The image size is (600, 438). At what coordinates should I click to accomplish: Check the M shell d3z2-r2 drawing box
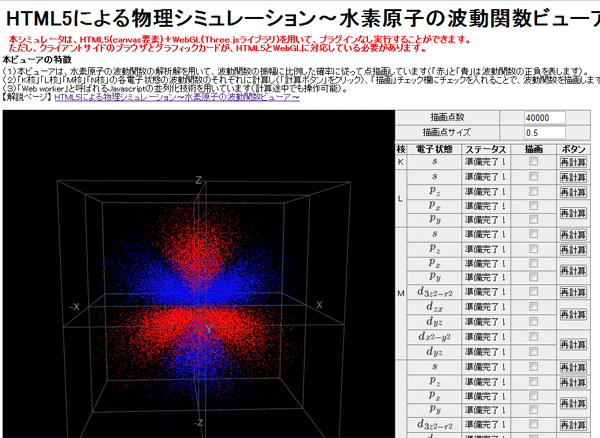pos(533,292)
